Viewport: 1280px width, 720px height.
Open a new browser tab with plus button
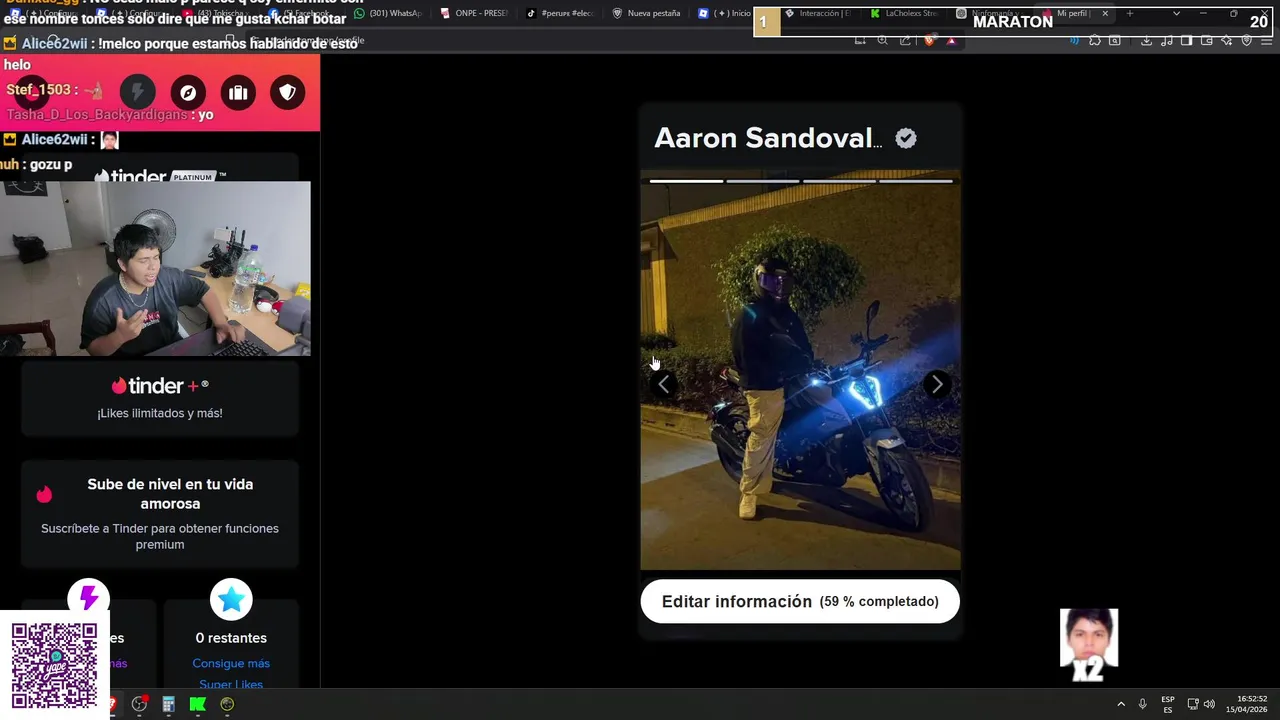(x=1130, y=13)
